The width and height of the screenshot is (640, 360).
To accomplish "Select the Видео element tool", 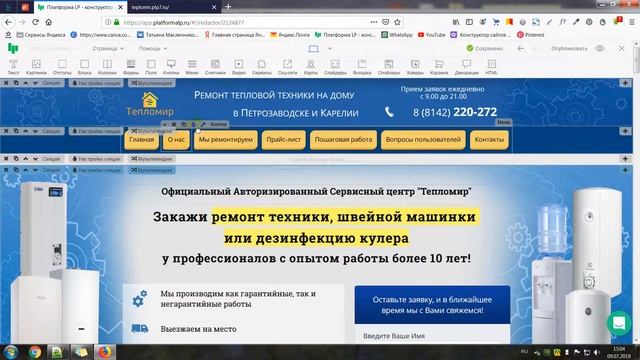I will (239, 67).
